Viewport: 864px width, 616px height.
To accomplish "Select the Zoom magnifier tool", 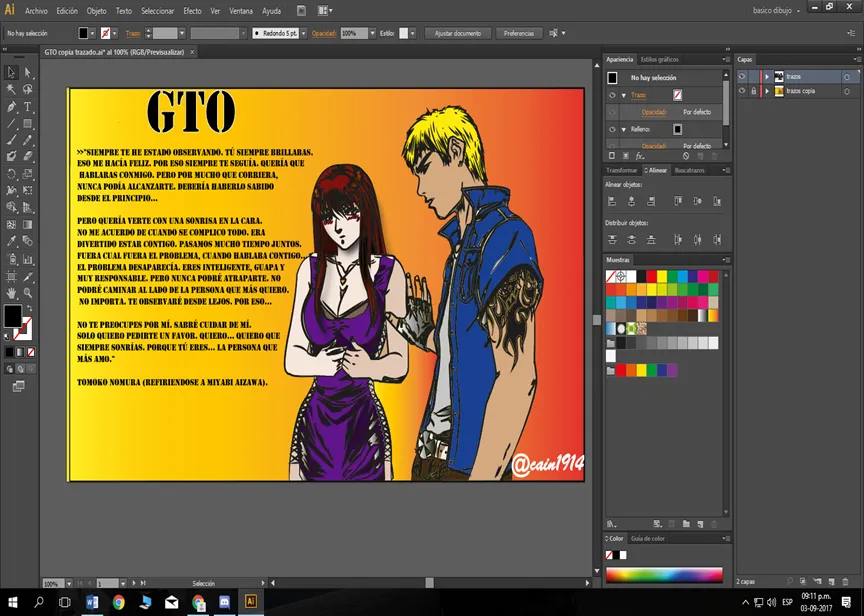I will [28, 293].
